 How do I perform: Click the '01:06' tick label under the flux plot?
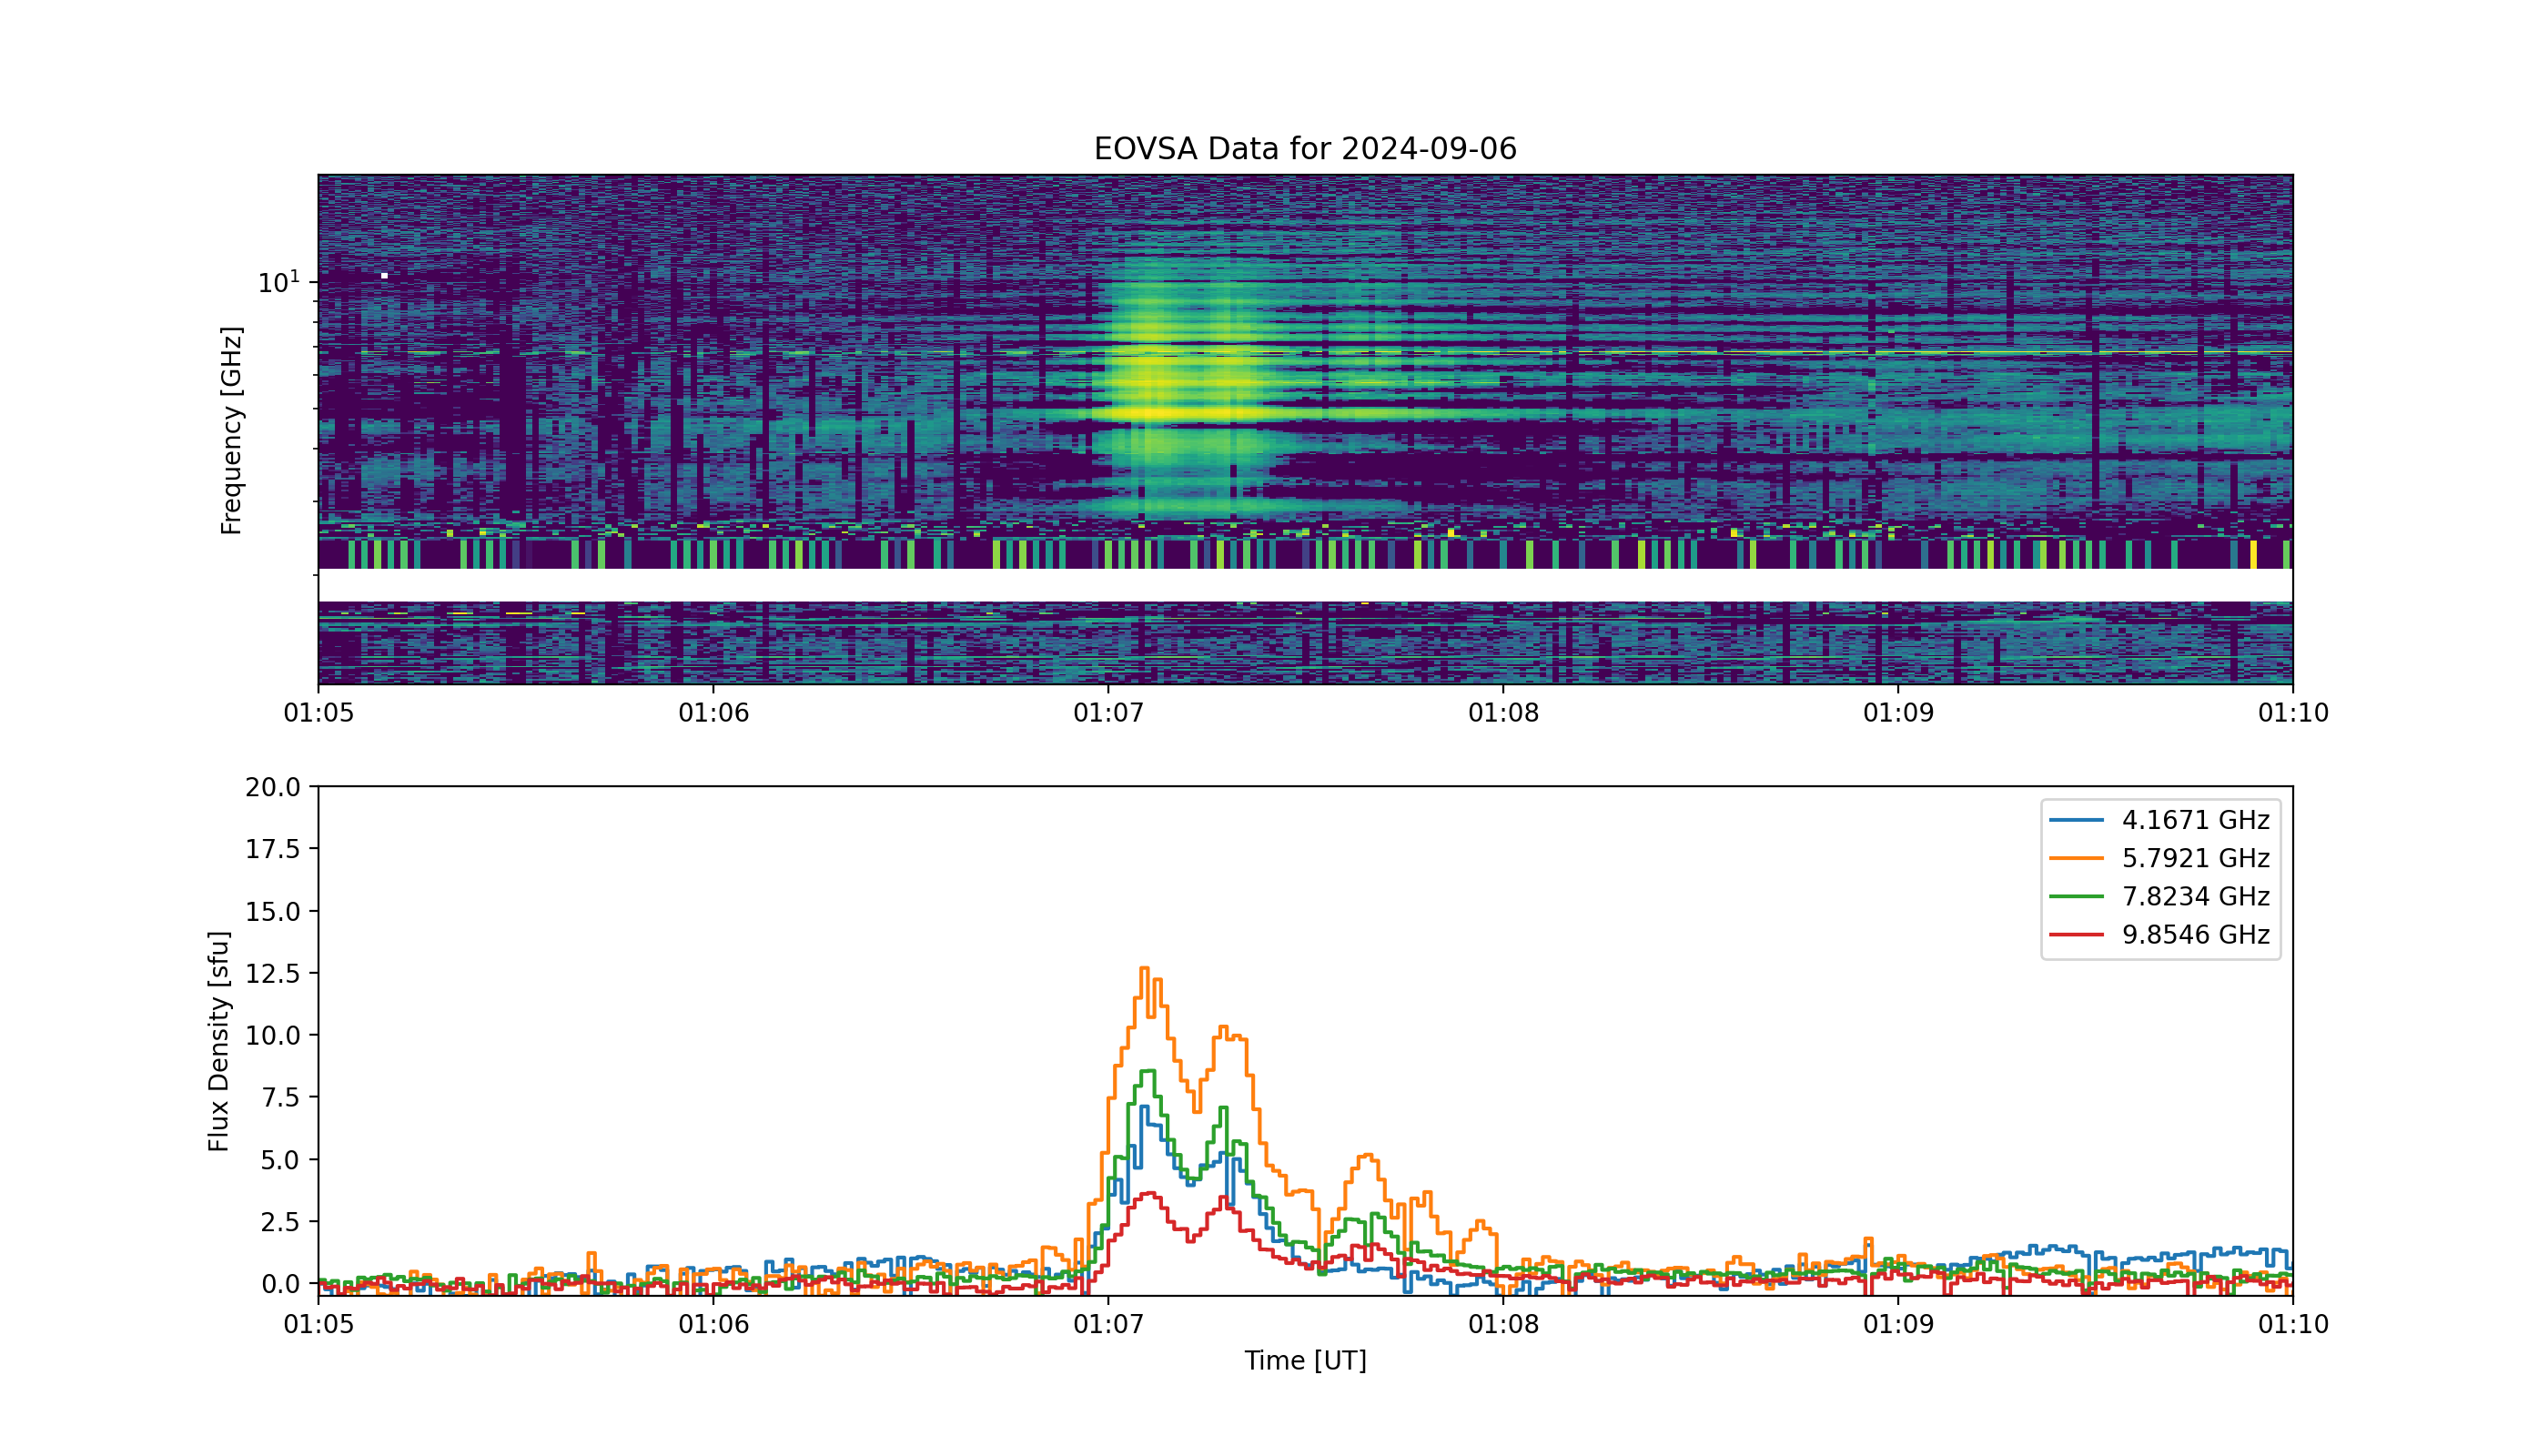[x=713, y=1325]
